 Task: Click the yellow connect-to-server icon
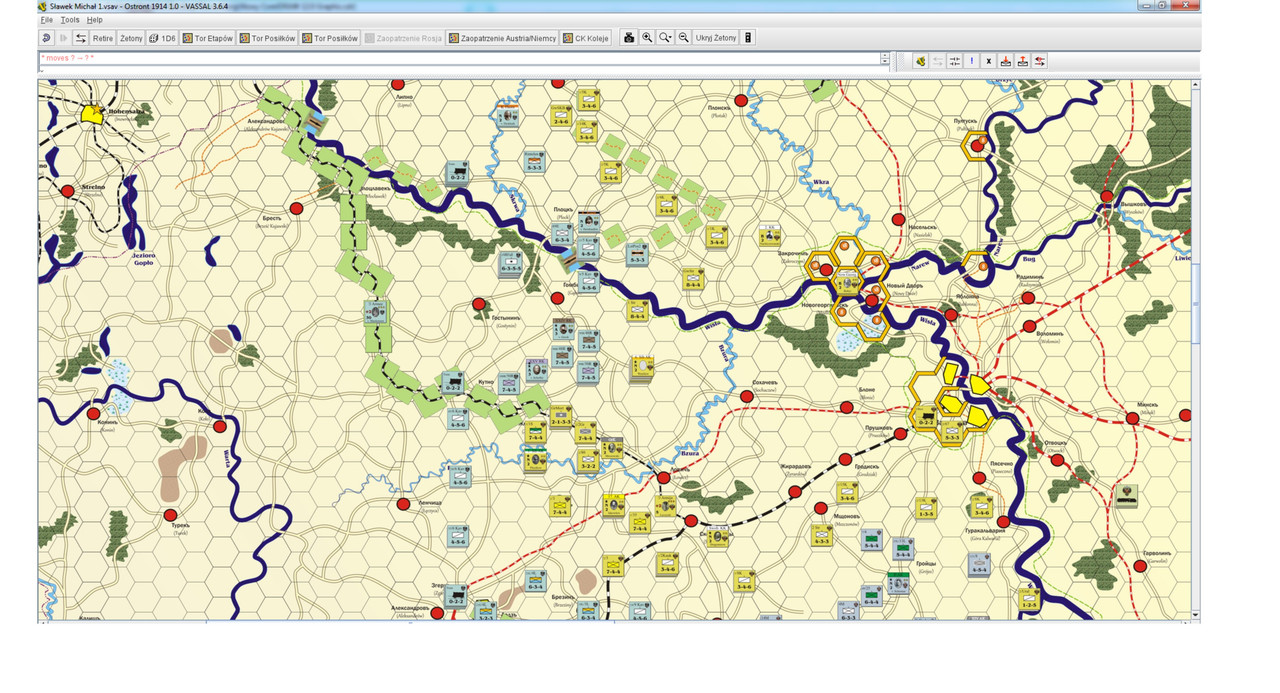[921, 61]
